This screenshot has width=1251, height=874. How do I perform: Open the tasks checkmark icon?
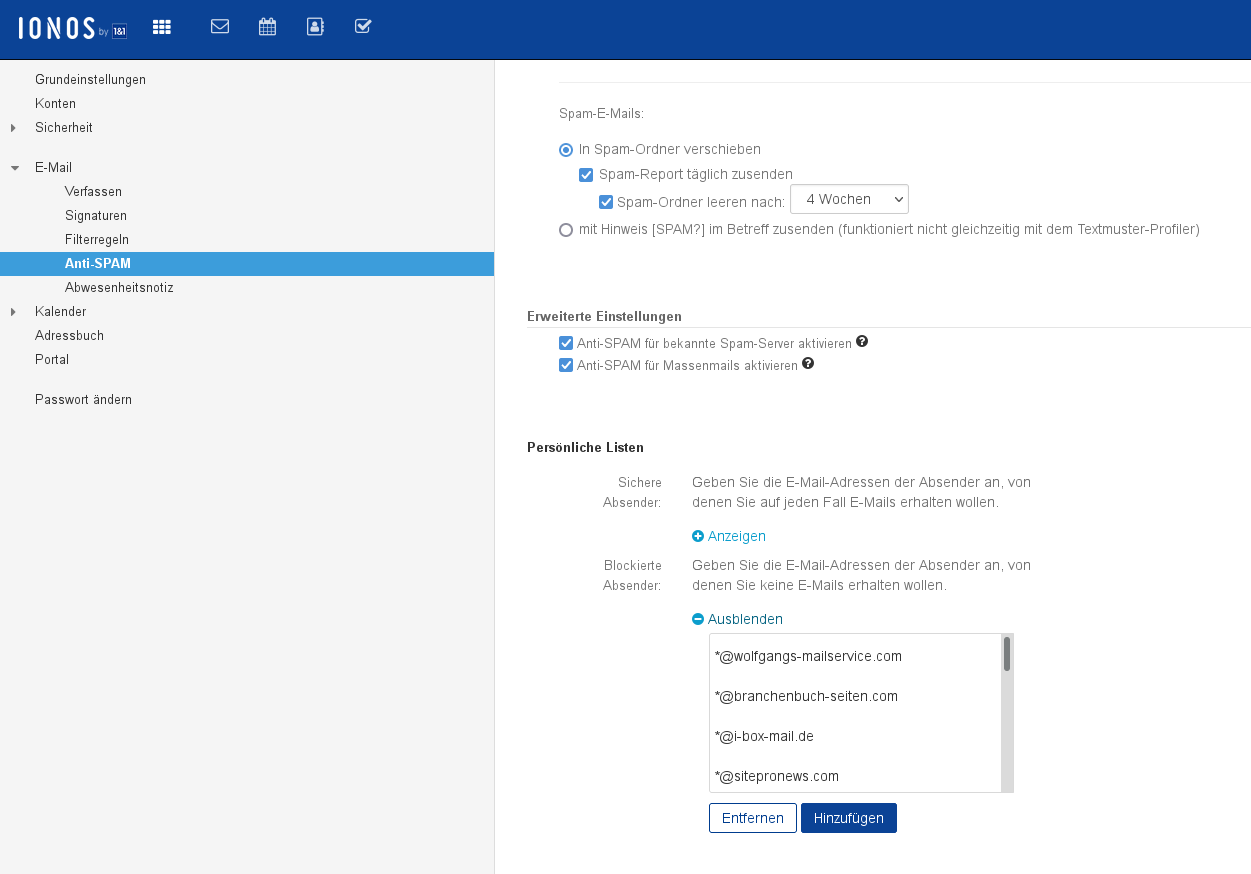coord(363,27)
